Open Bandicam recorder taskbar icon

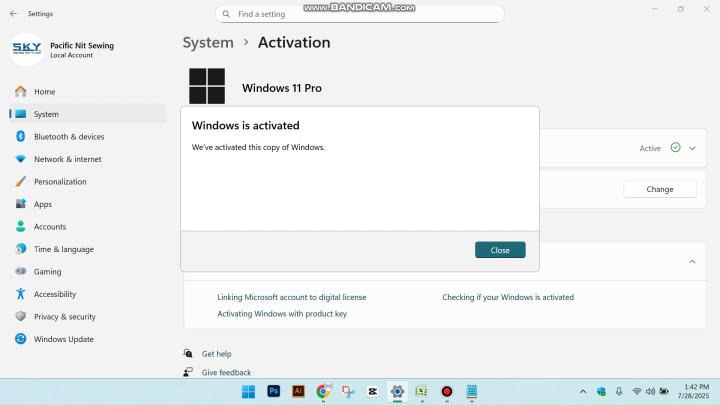click(446, 391)
